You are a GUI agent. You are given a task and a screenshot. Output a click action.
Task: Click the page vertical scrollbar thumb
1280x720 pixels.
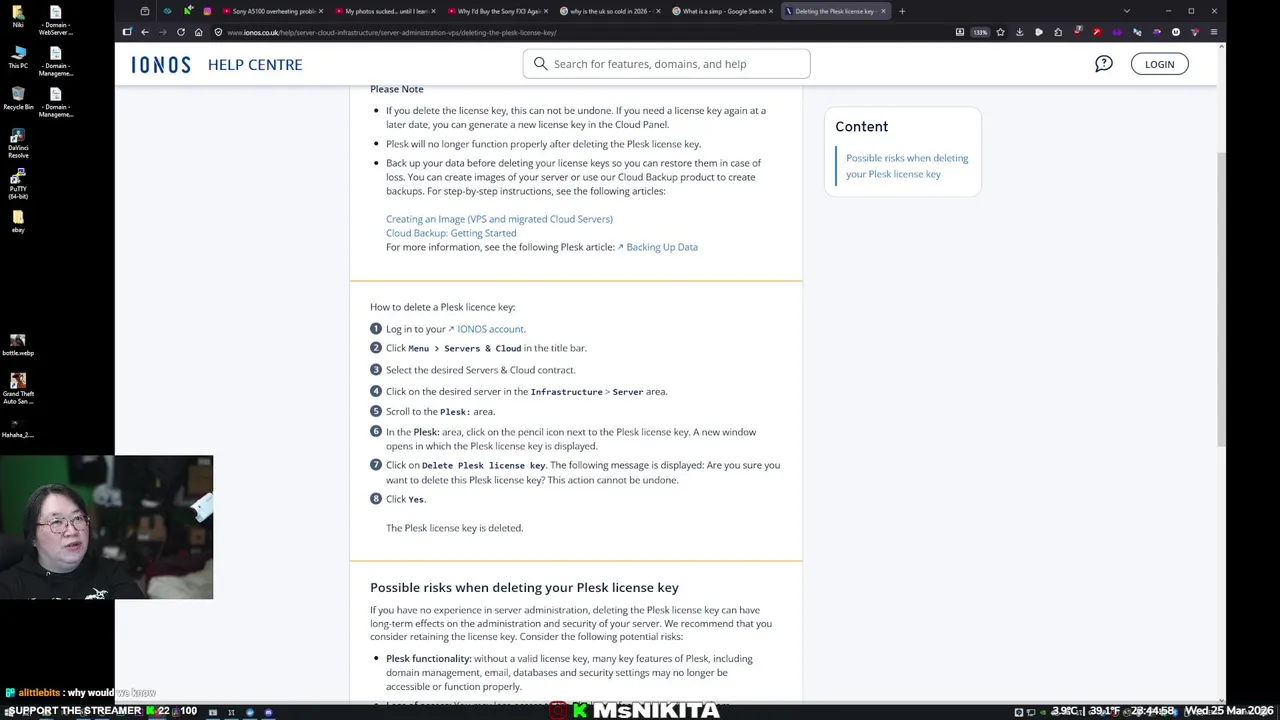(x=1221, y=300)
